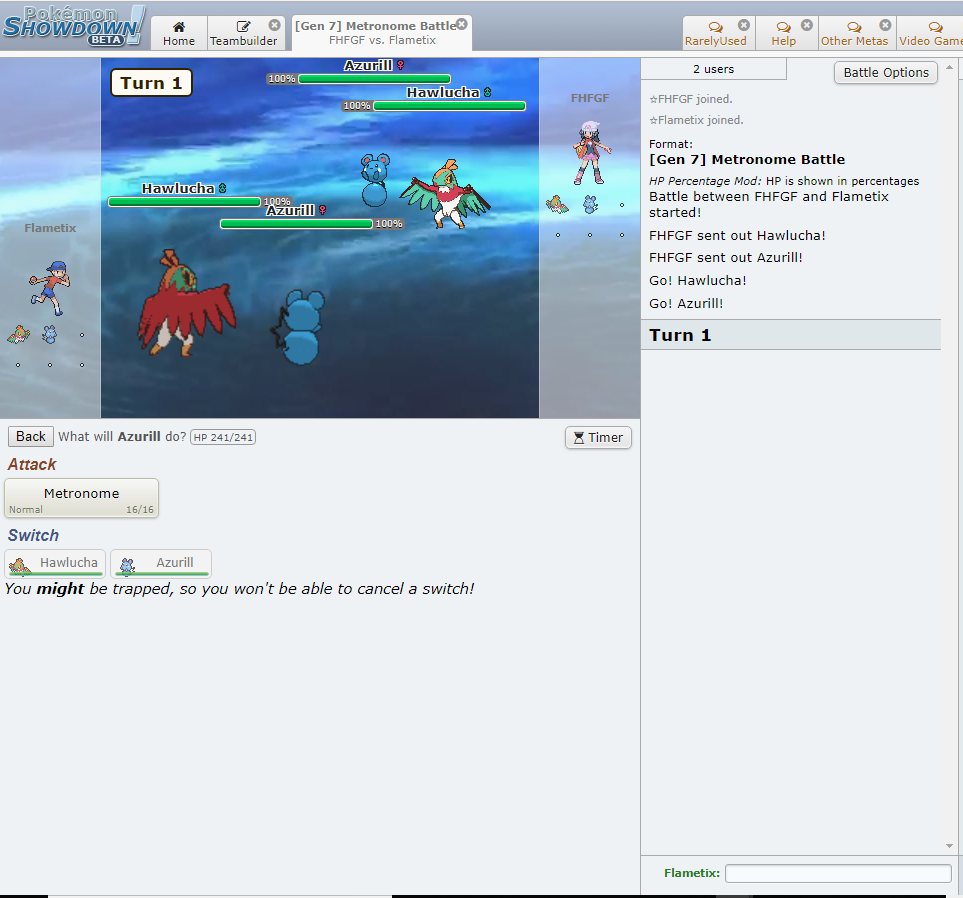Click the HP 241/241 label
The height and width of the screenshot is (898, 963).
click(223, 437)
